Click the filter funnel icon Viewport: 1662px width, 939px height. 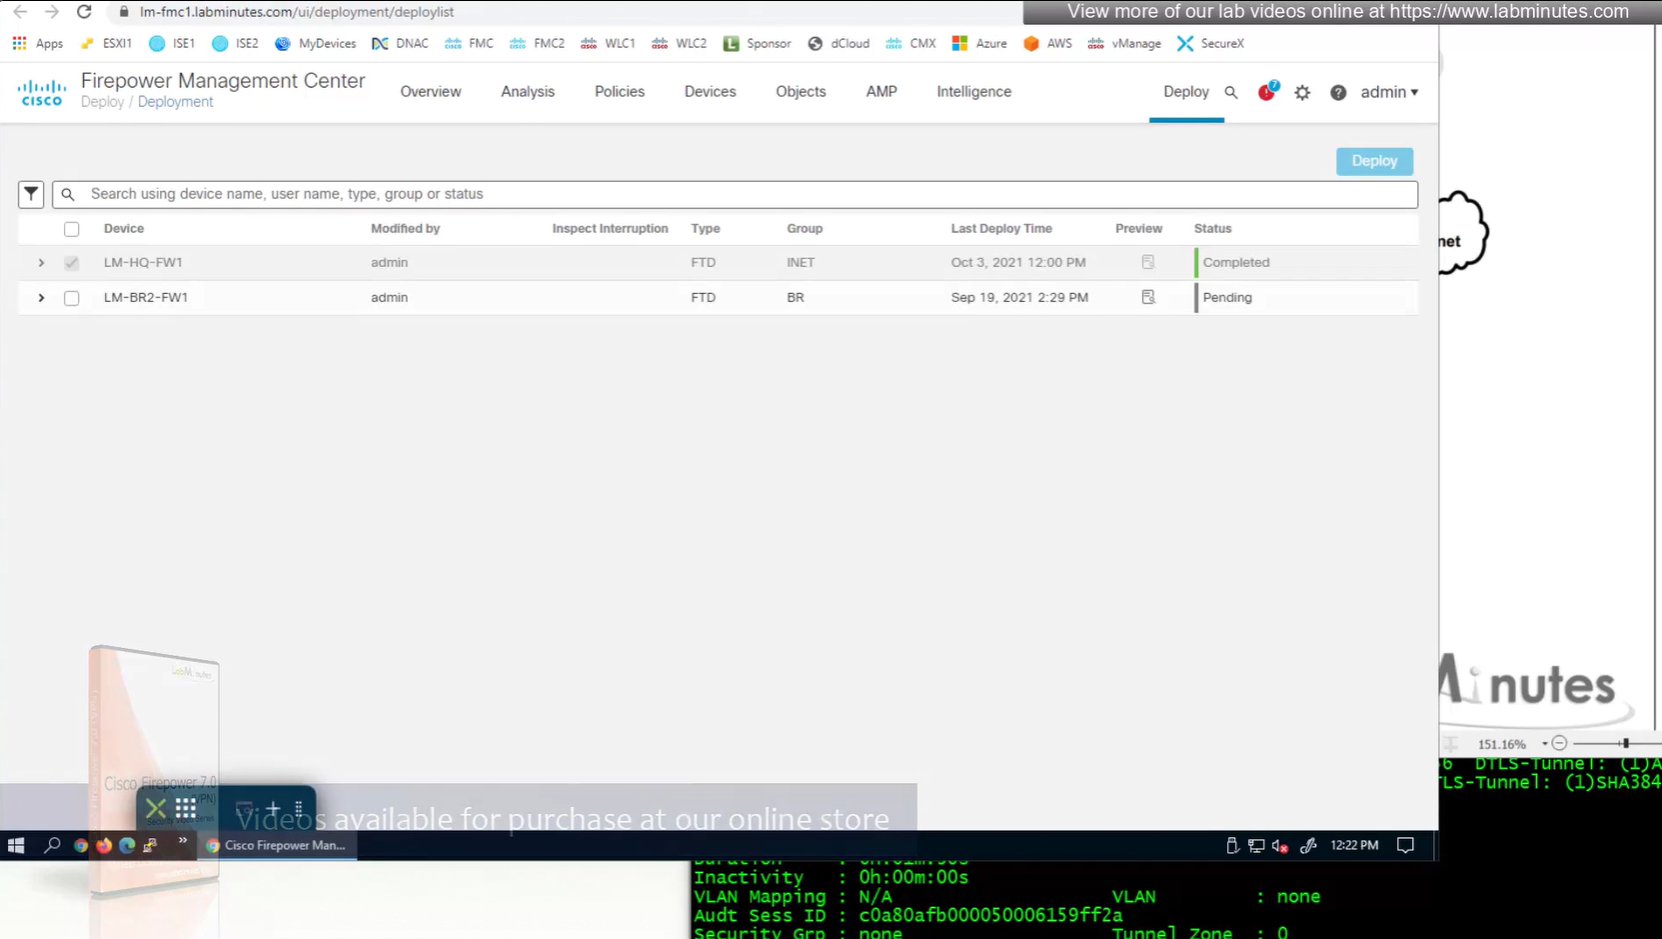click(x=31, y=194)
